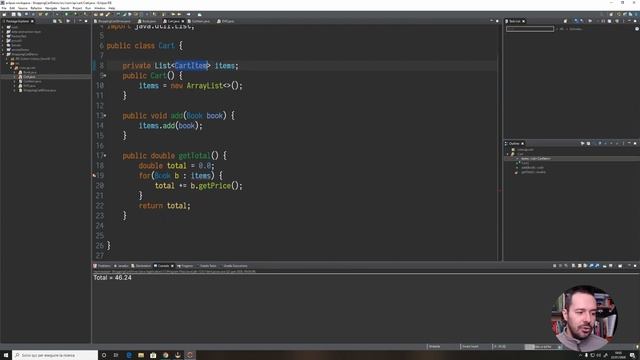Collapse the Cart class node in Outline

(x=508, y=154)
